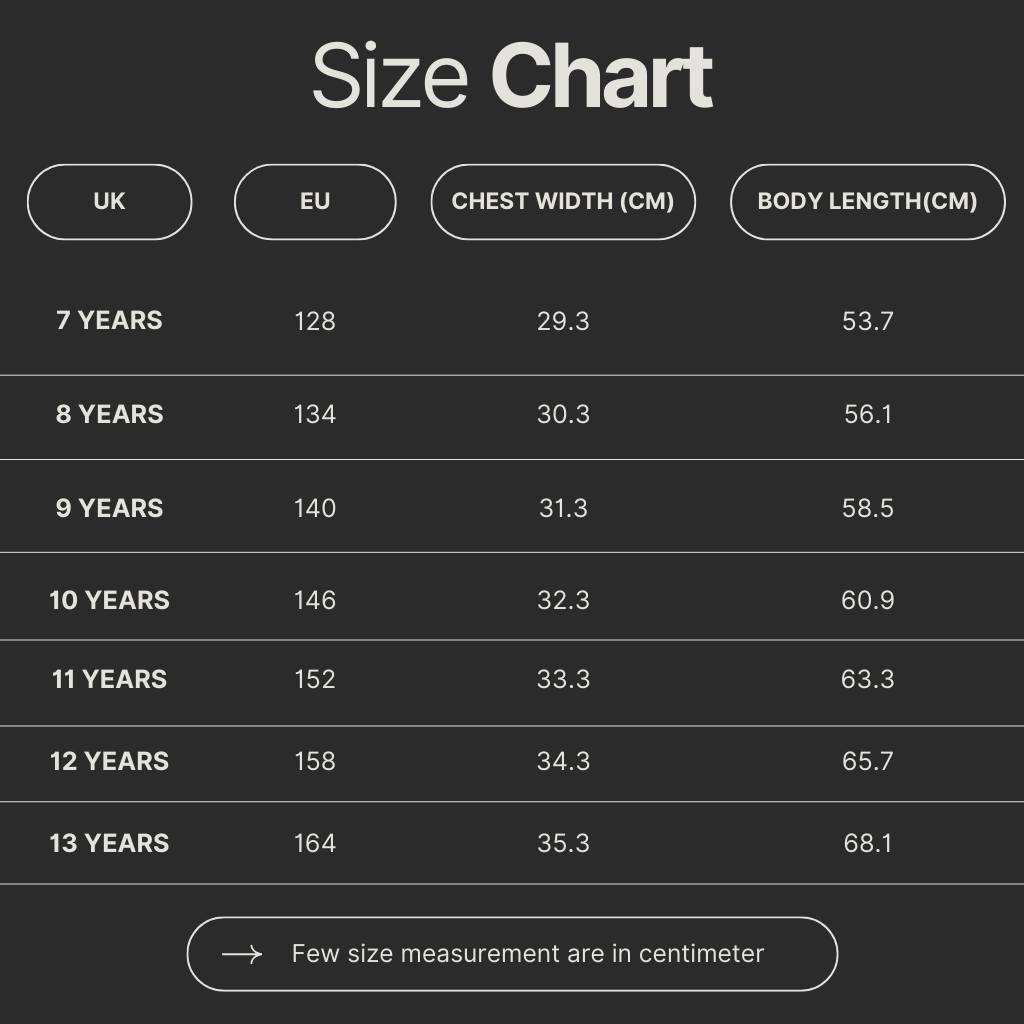The height and width of the screenshot is (1024, 1024).
Task: Click body length value 53.7
Action: pos(867,321)
